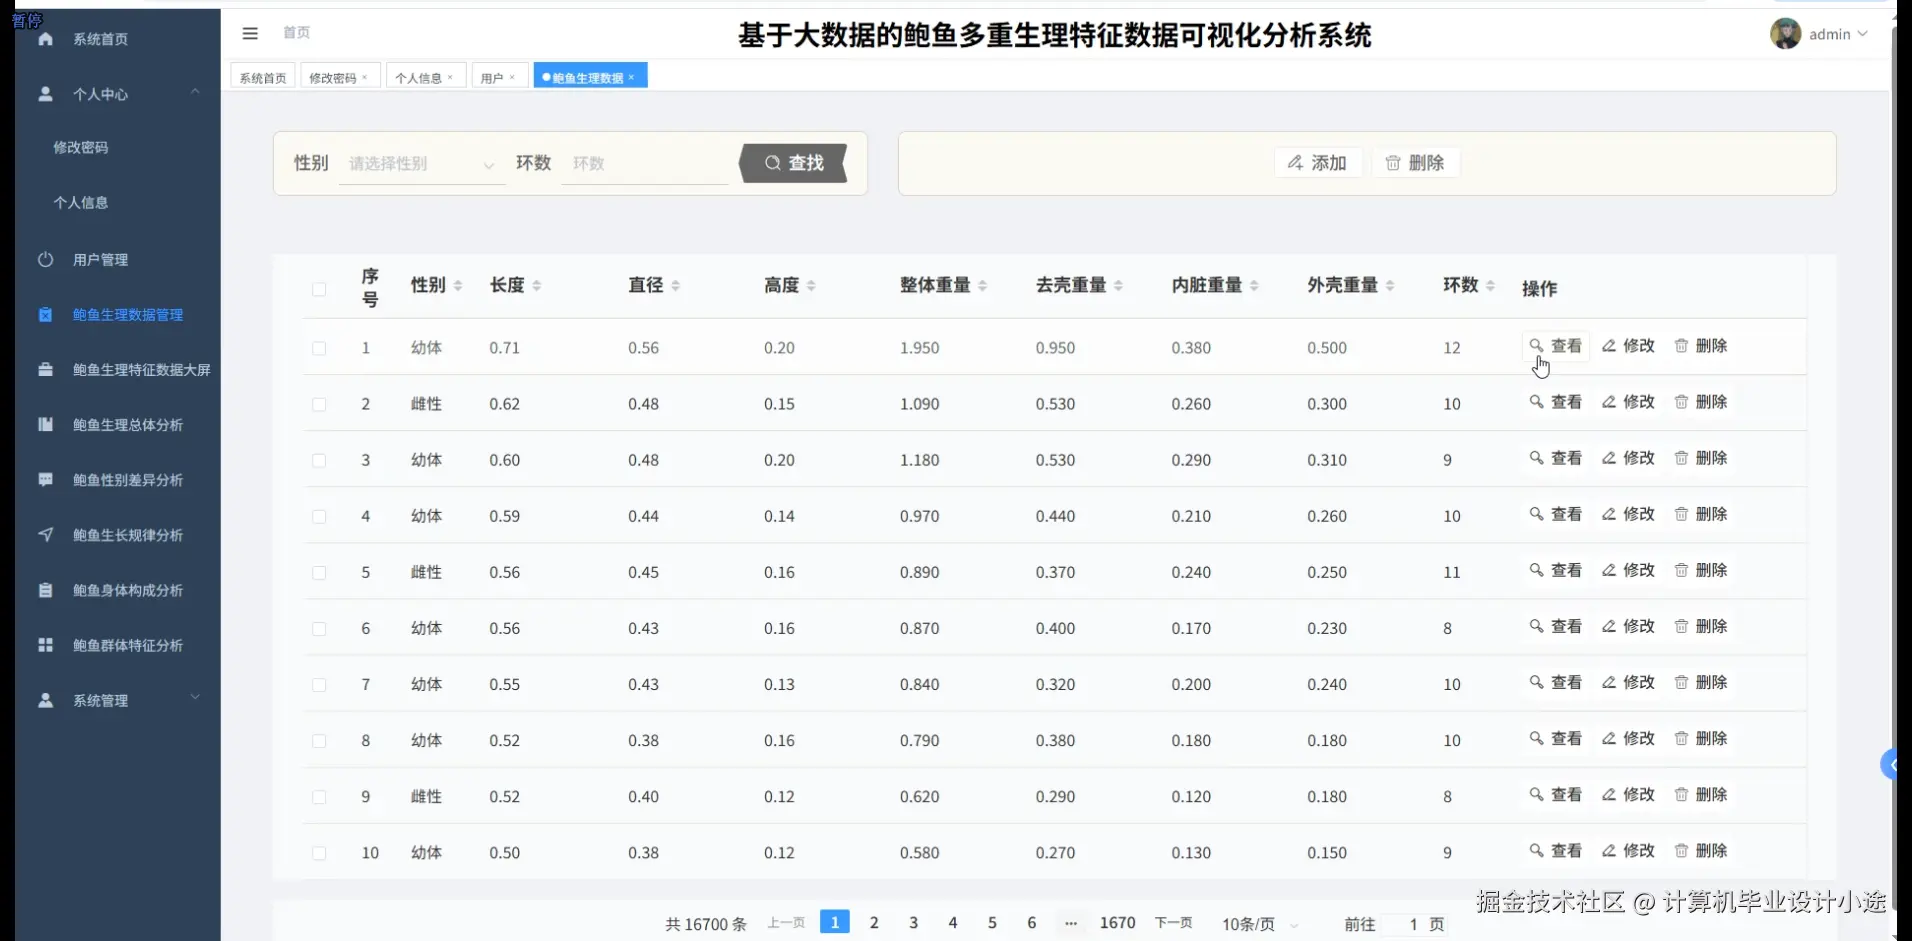The image size is (1912, 941).
Task: Click 下一页 next page link
Action: 1173,923
